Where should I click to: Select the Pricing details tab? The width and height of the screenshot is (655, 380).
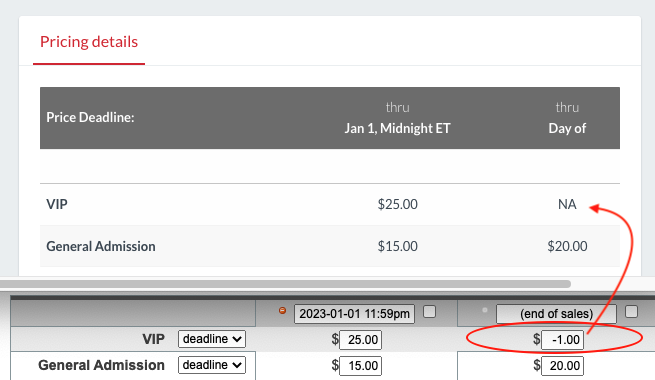[89, 42]
